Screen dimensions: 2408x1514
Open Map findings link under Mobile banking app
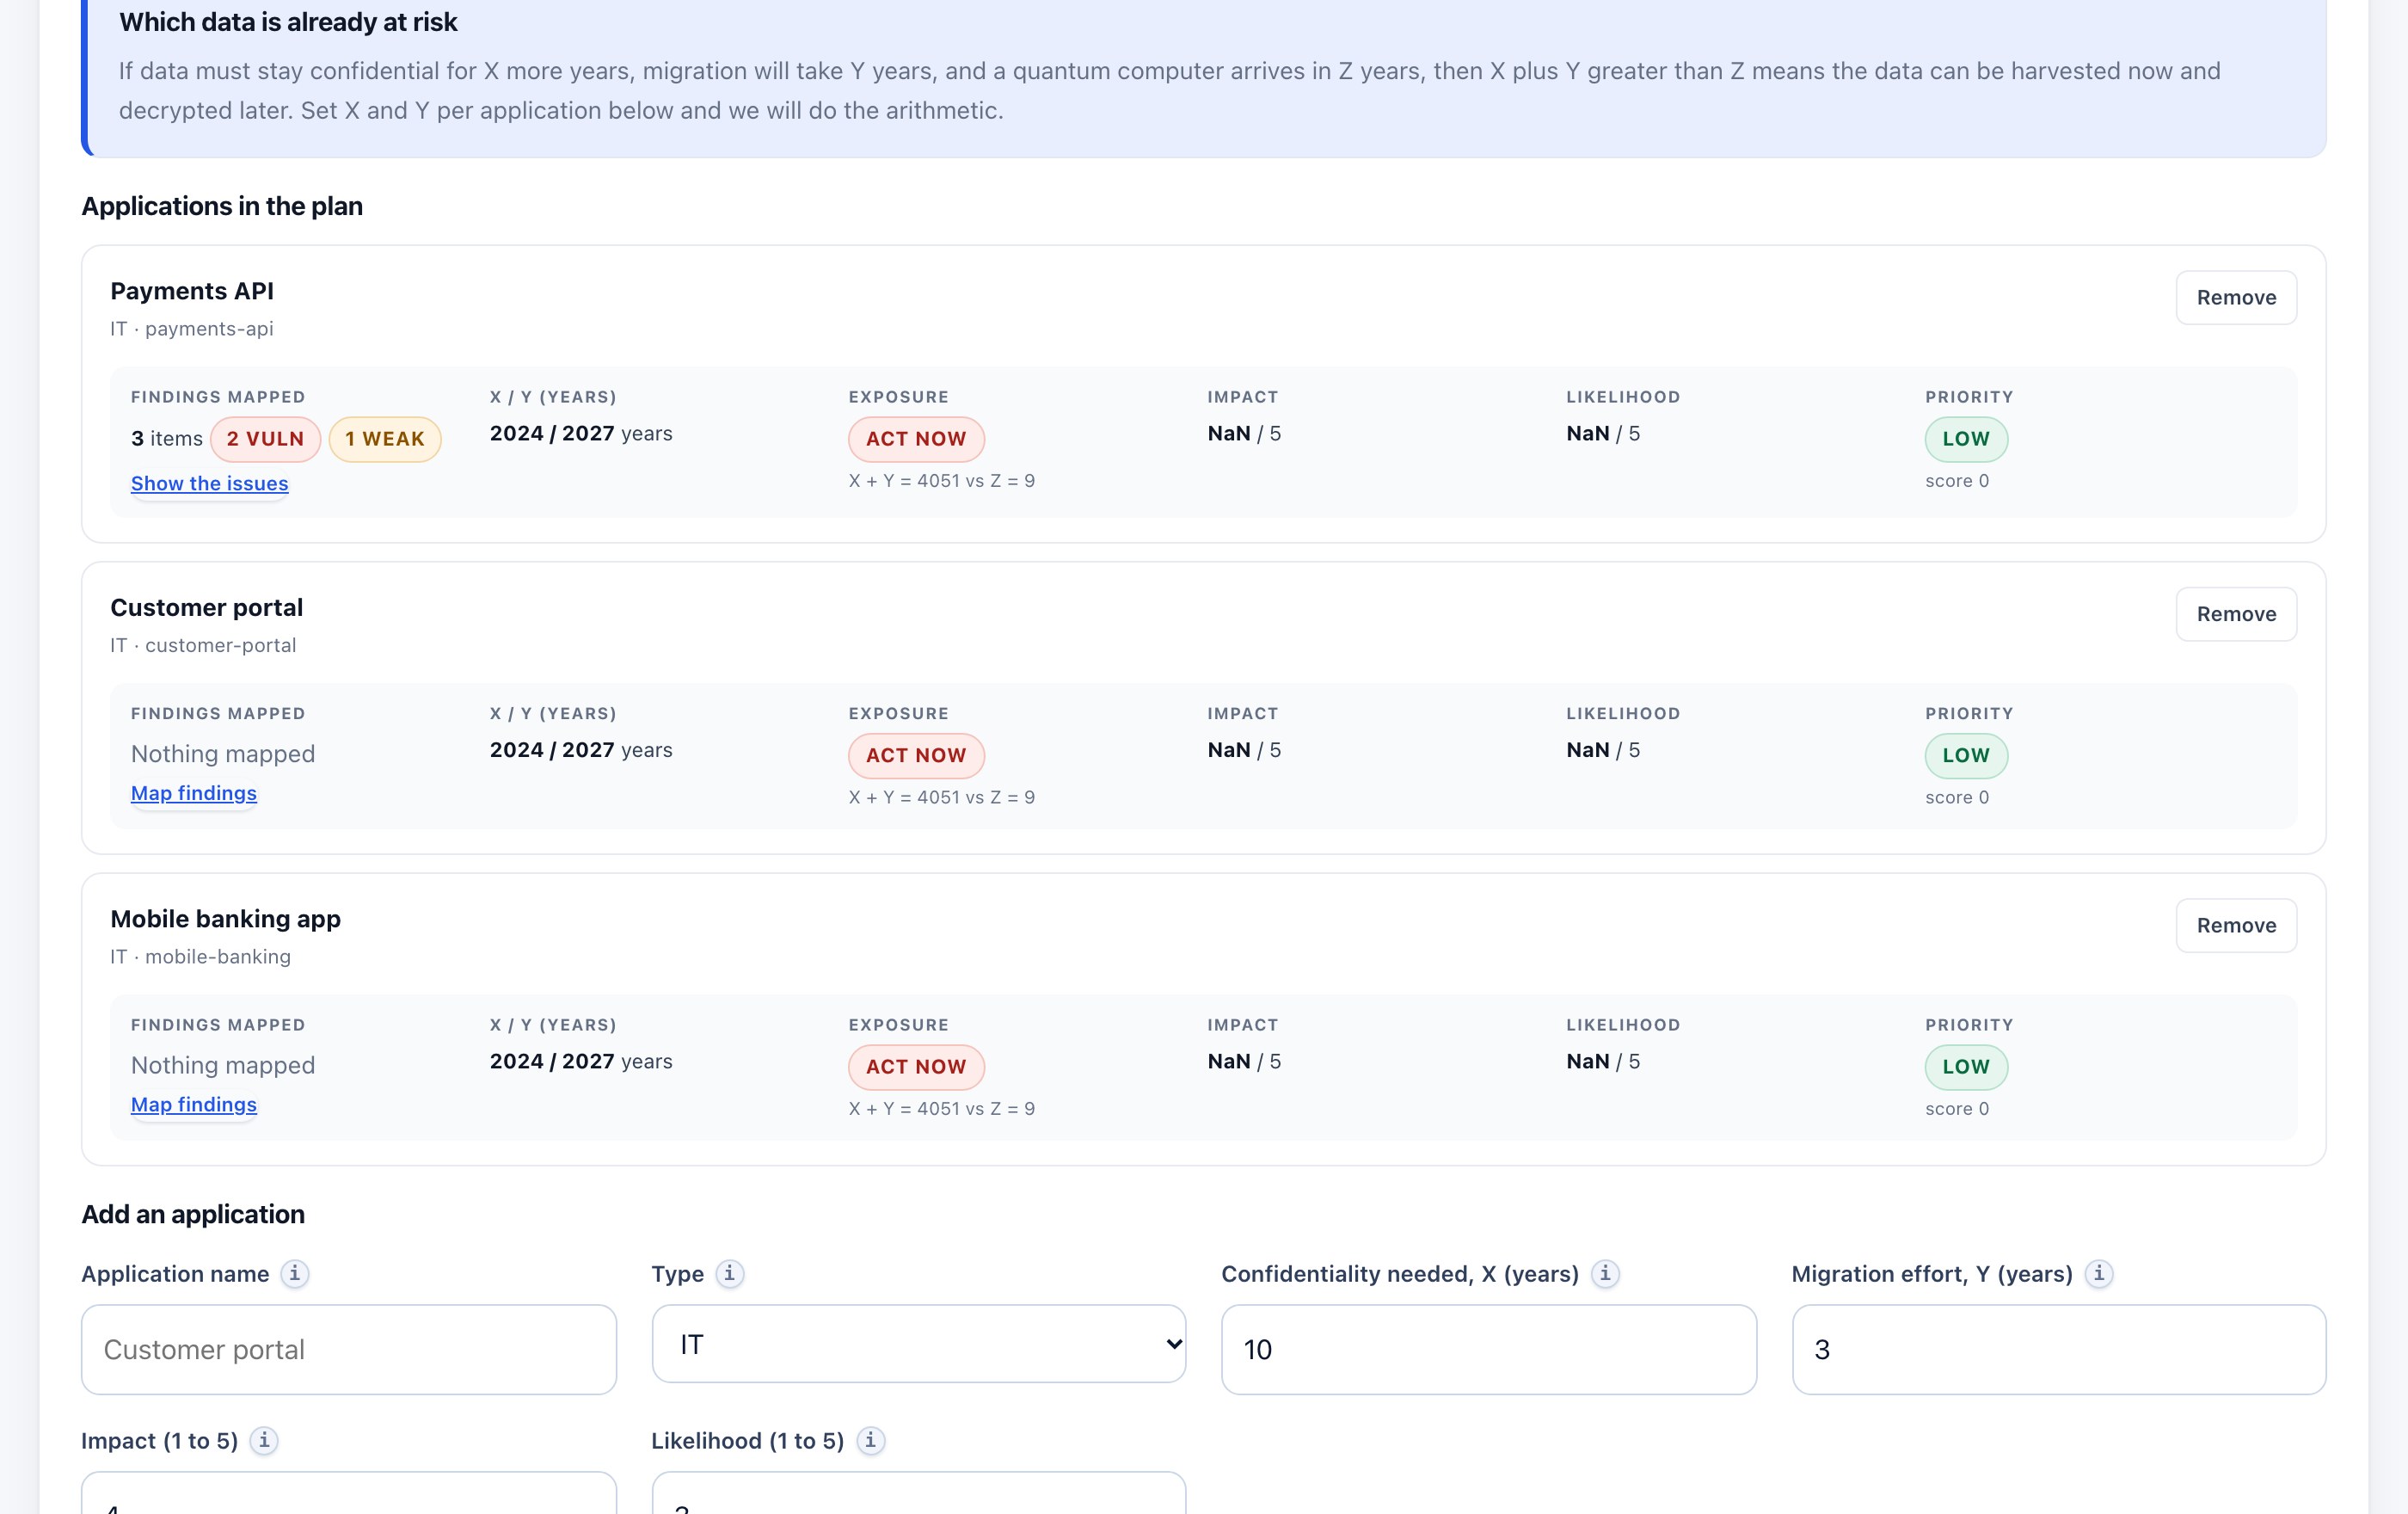click(194, 1104)
